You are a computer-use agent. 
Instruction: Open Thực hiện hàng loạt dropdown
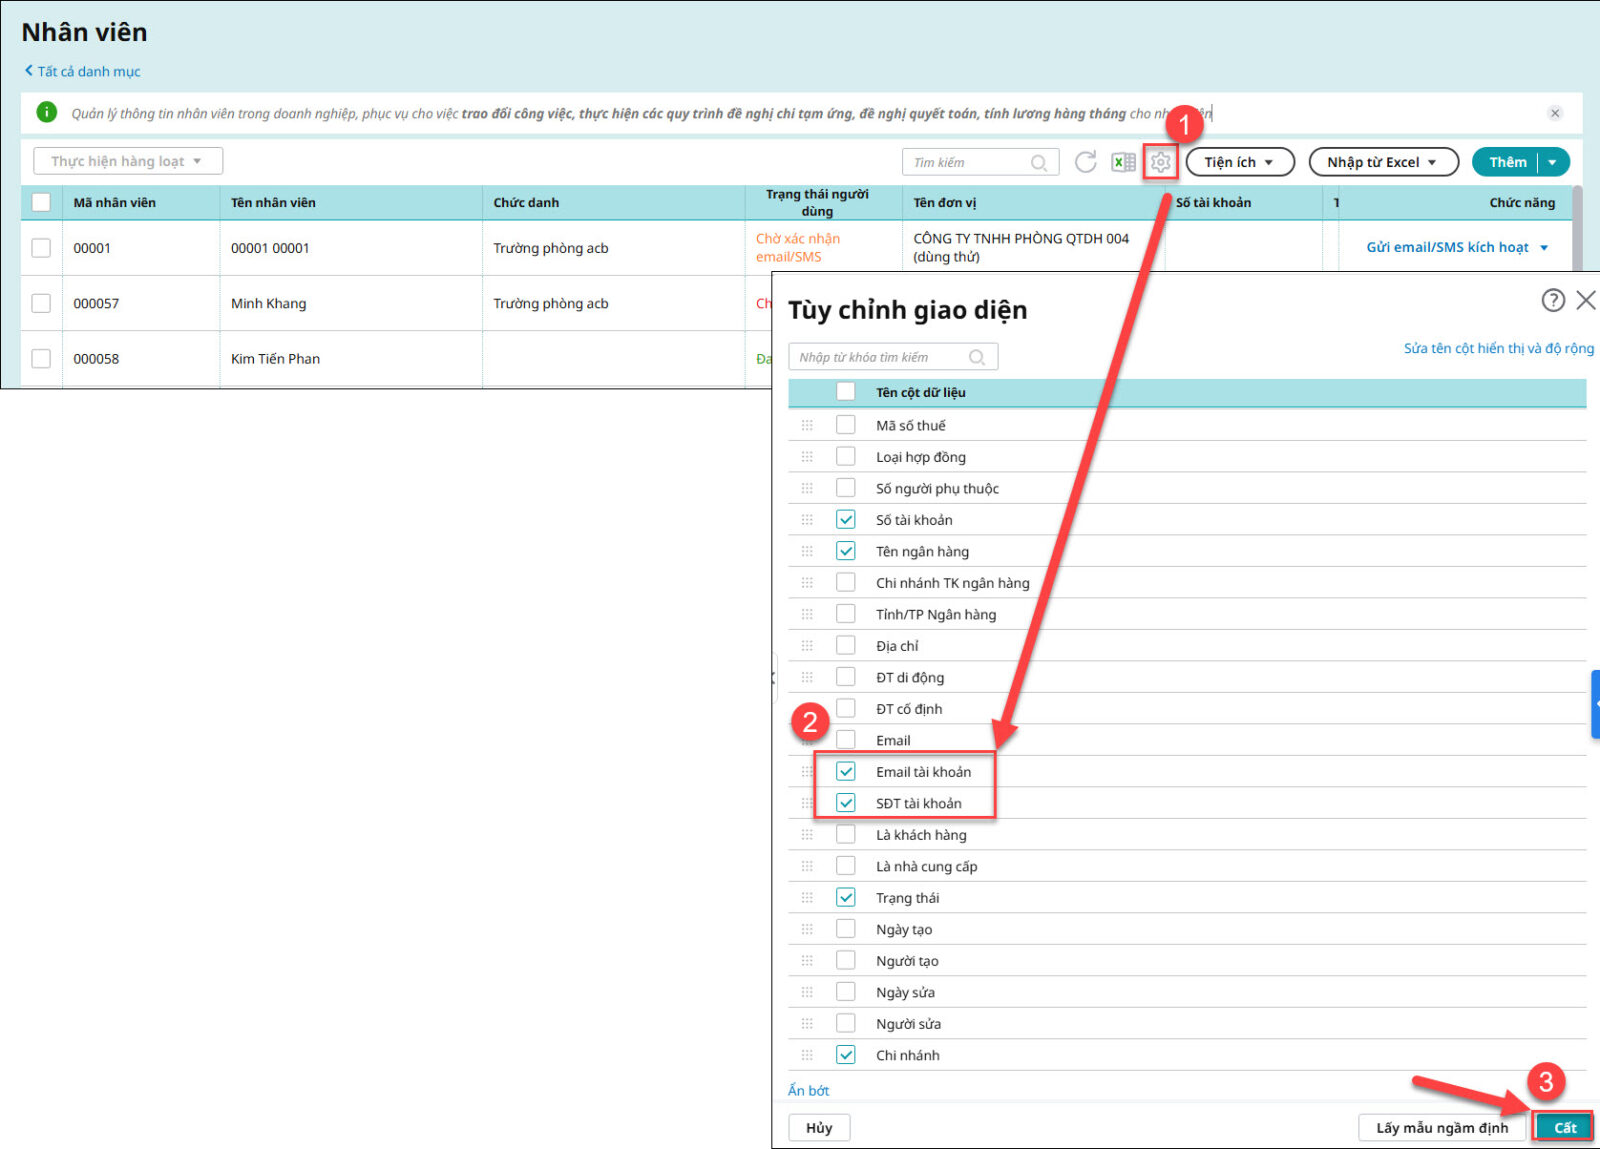coord(127,161)
